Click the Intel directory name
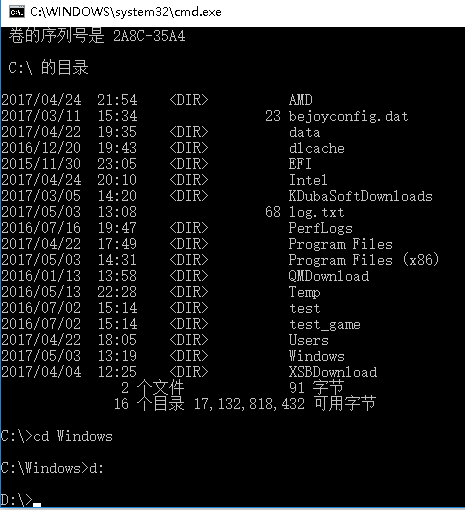 (308, 180)
